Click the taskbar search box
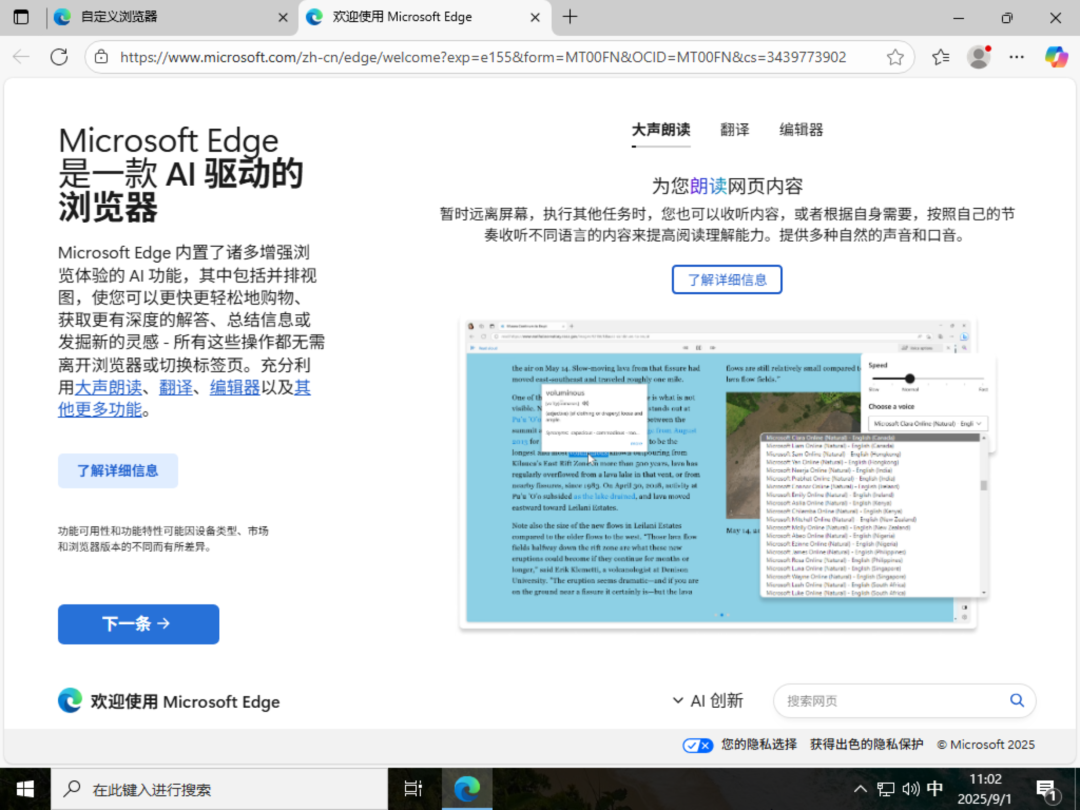The height and width of the screenshot is (810, 1080). (x=219, y=789)
